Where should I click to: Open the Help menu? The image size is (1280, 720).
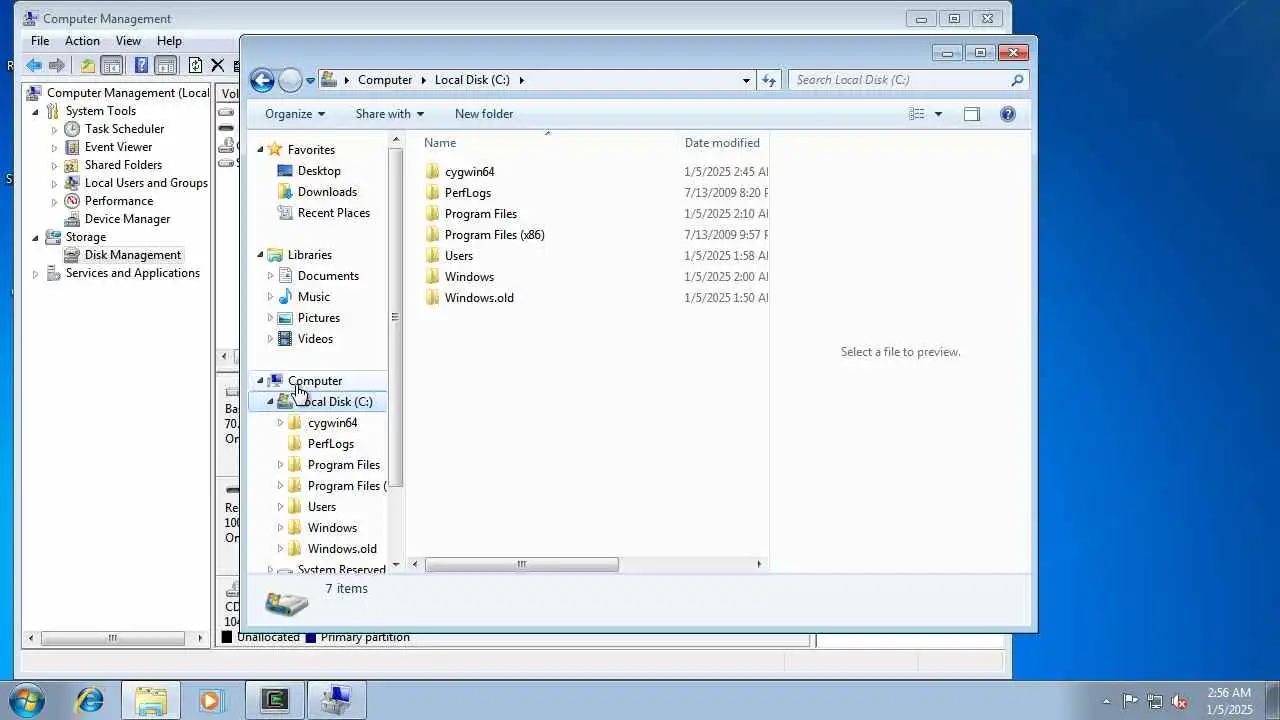169,41
